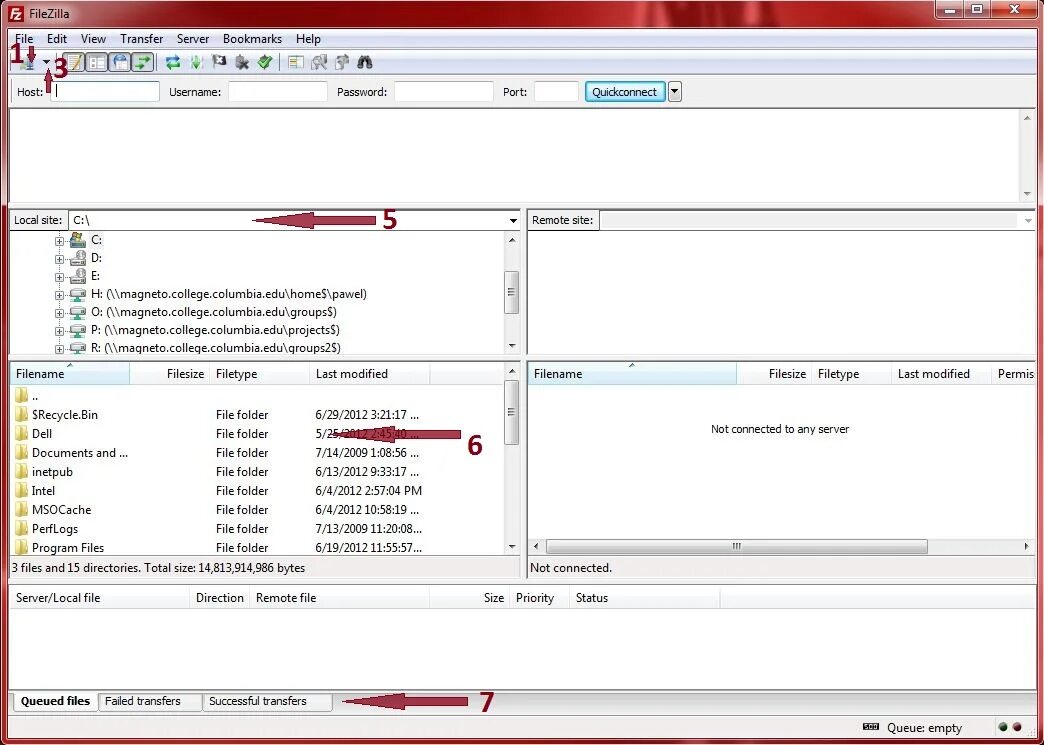Disconnect from the current server

[242, 63]
